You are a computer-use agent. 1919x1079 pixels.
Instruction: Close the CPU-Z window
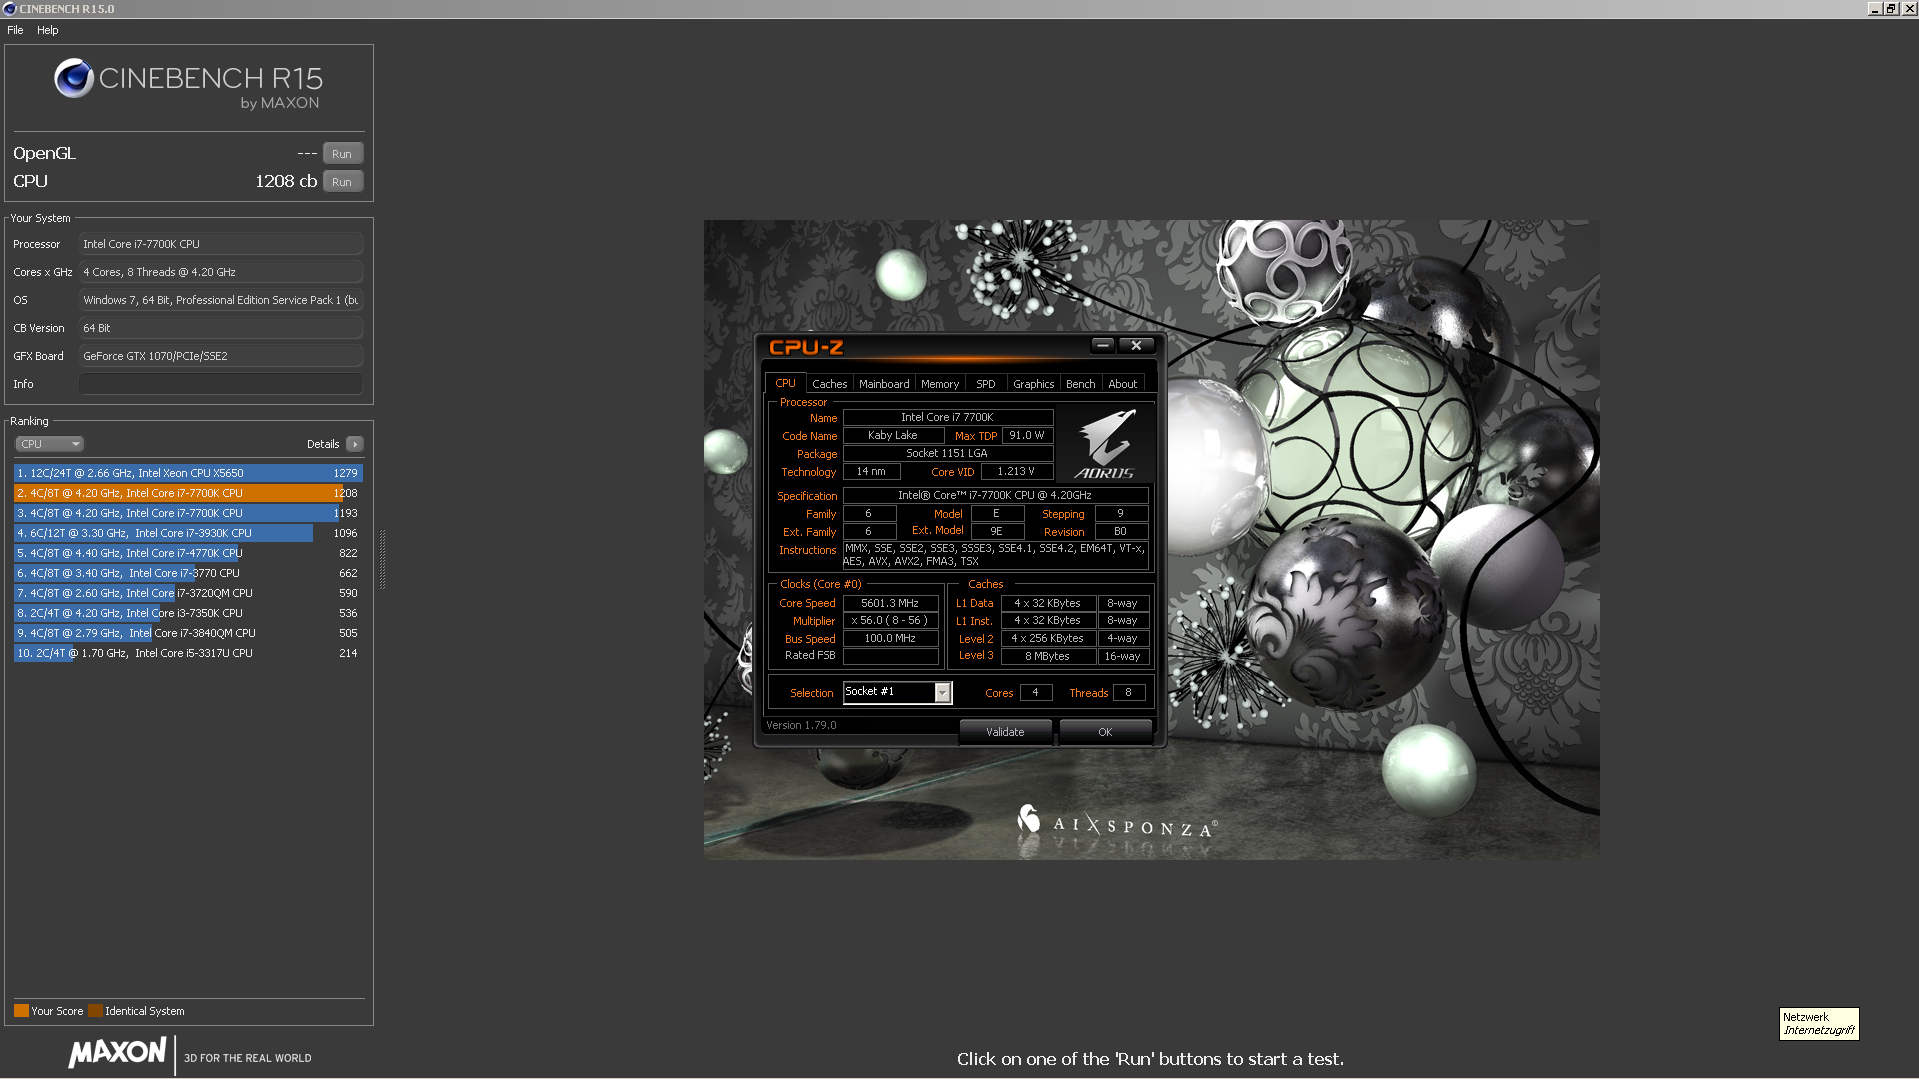tap(1136, 345)
